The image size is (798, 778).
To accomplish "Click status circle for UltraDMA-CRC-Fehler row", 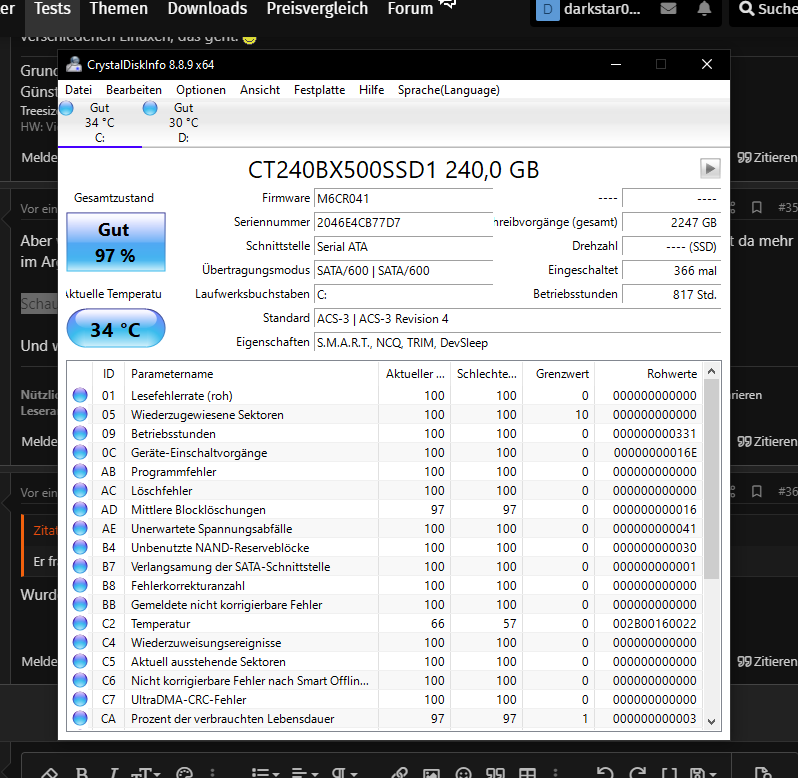I will tap(80, 699).
